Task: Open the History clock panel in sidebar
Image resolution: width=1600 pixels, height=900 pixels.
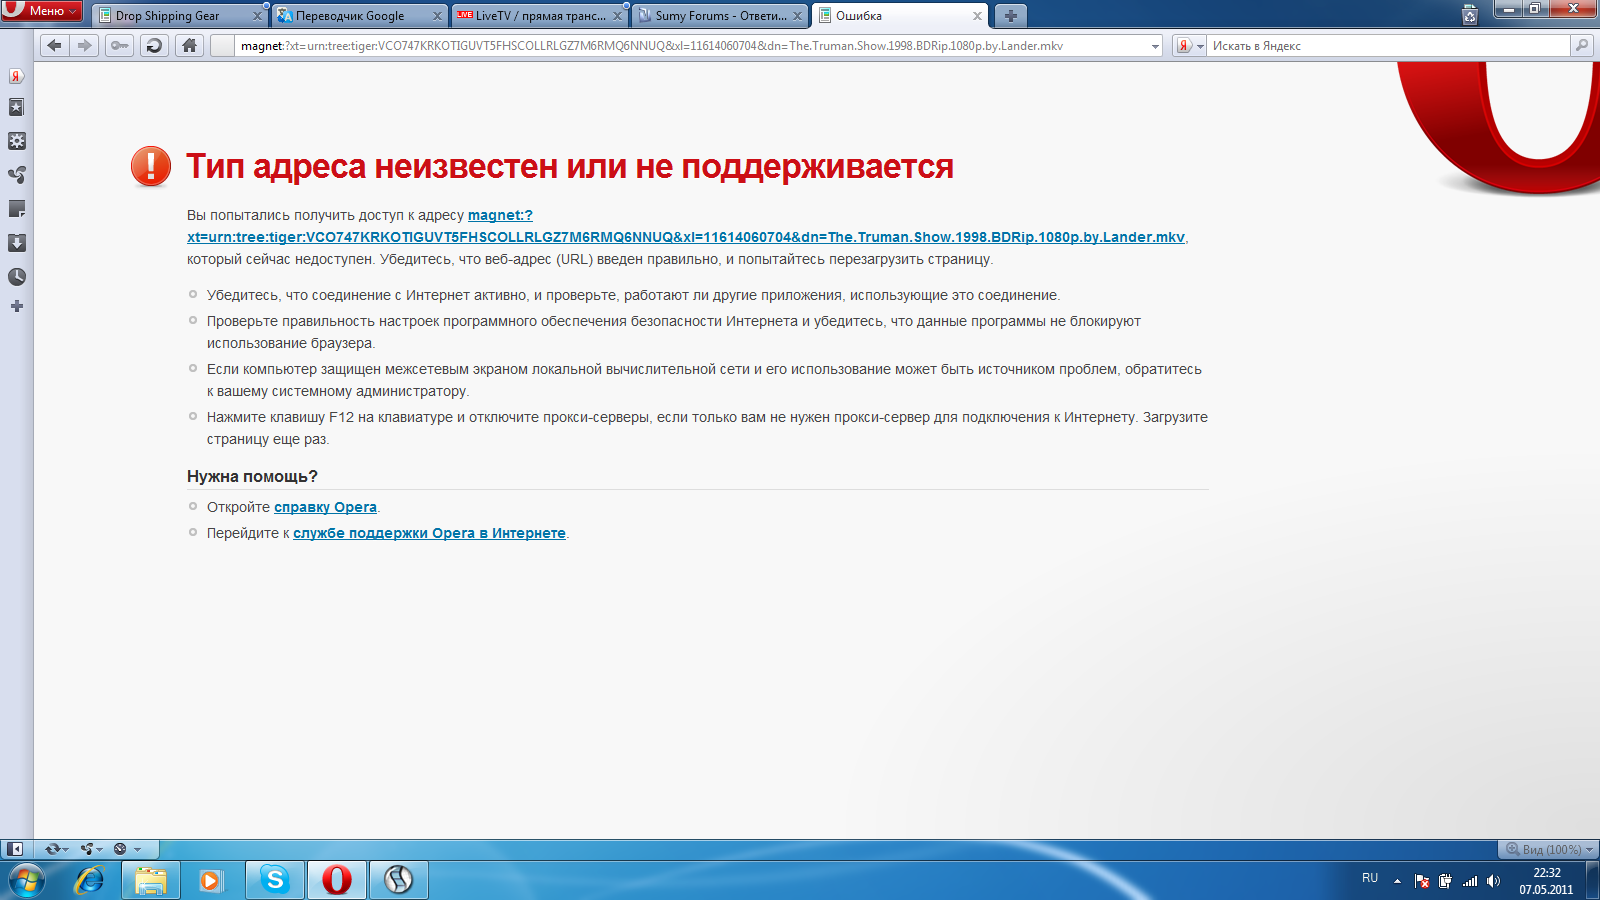Action: click(16, 277)
